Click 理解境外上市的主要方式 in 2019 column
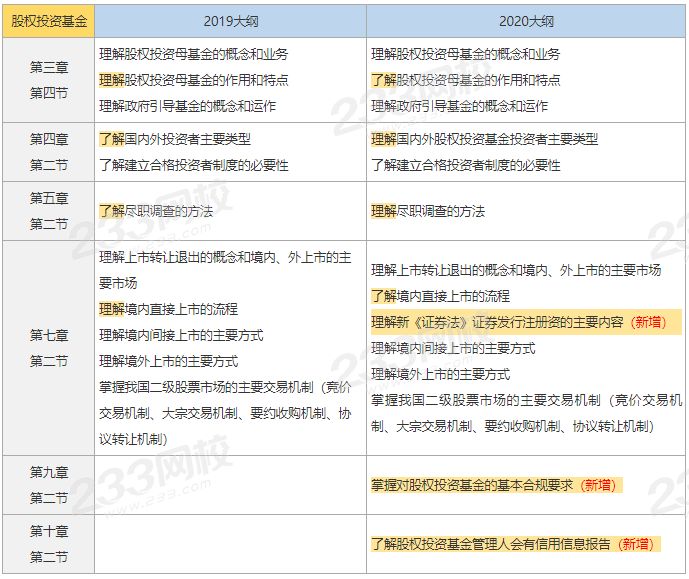The height and width of the screenshot is (579, 689). pyautogui.click(x=168, y=361)
